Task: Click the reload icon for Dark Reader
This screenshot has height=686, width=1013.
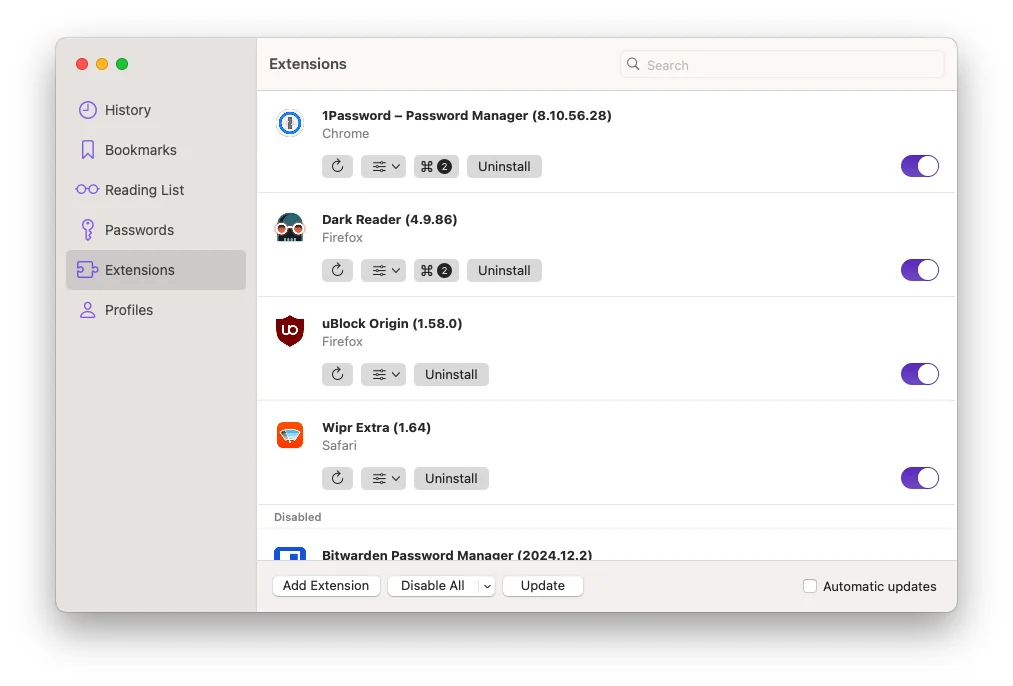Action: (337, 271)
